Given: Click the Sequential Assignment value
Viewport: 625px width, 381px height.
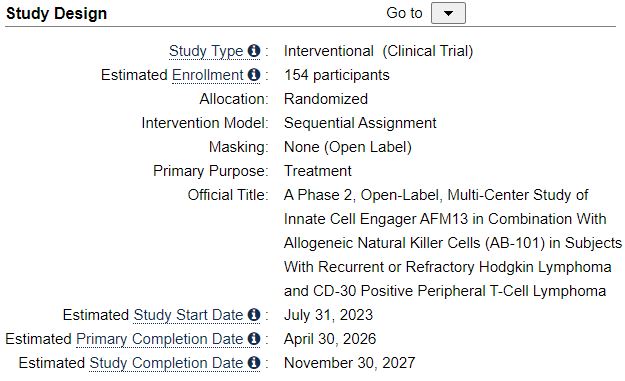Looking at the screenshot, I should coord(360,123).
